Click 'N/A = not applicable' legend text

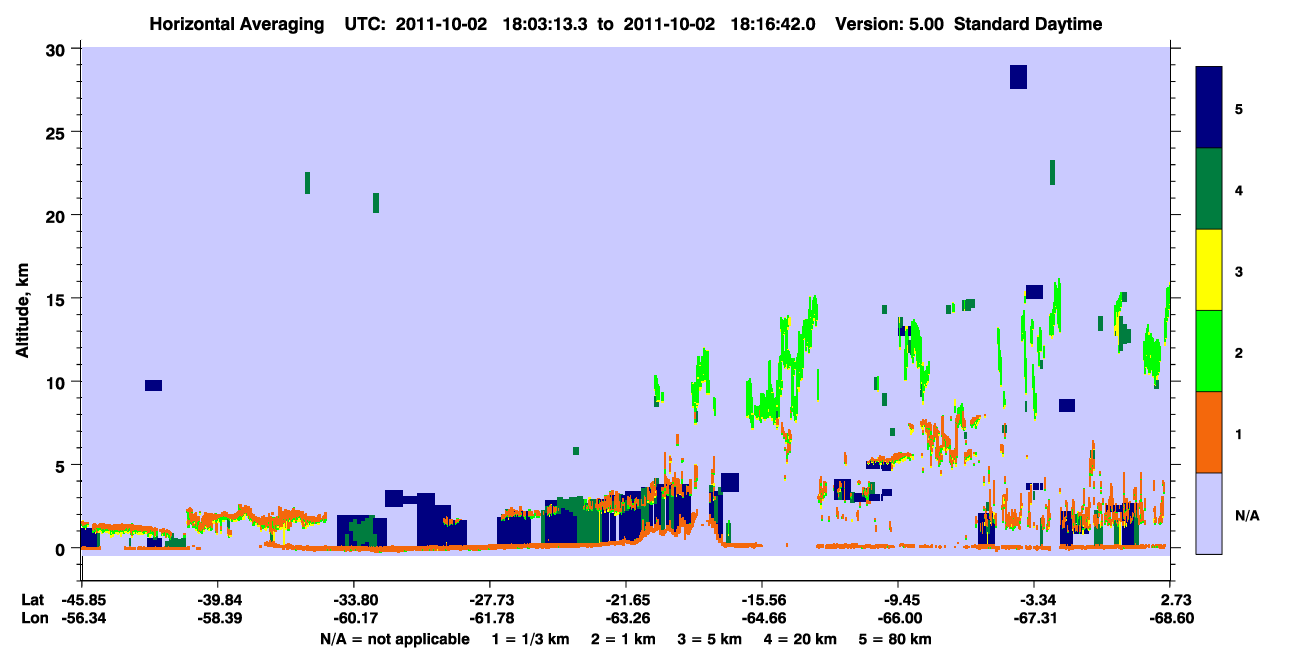[394, 639]
